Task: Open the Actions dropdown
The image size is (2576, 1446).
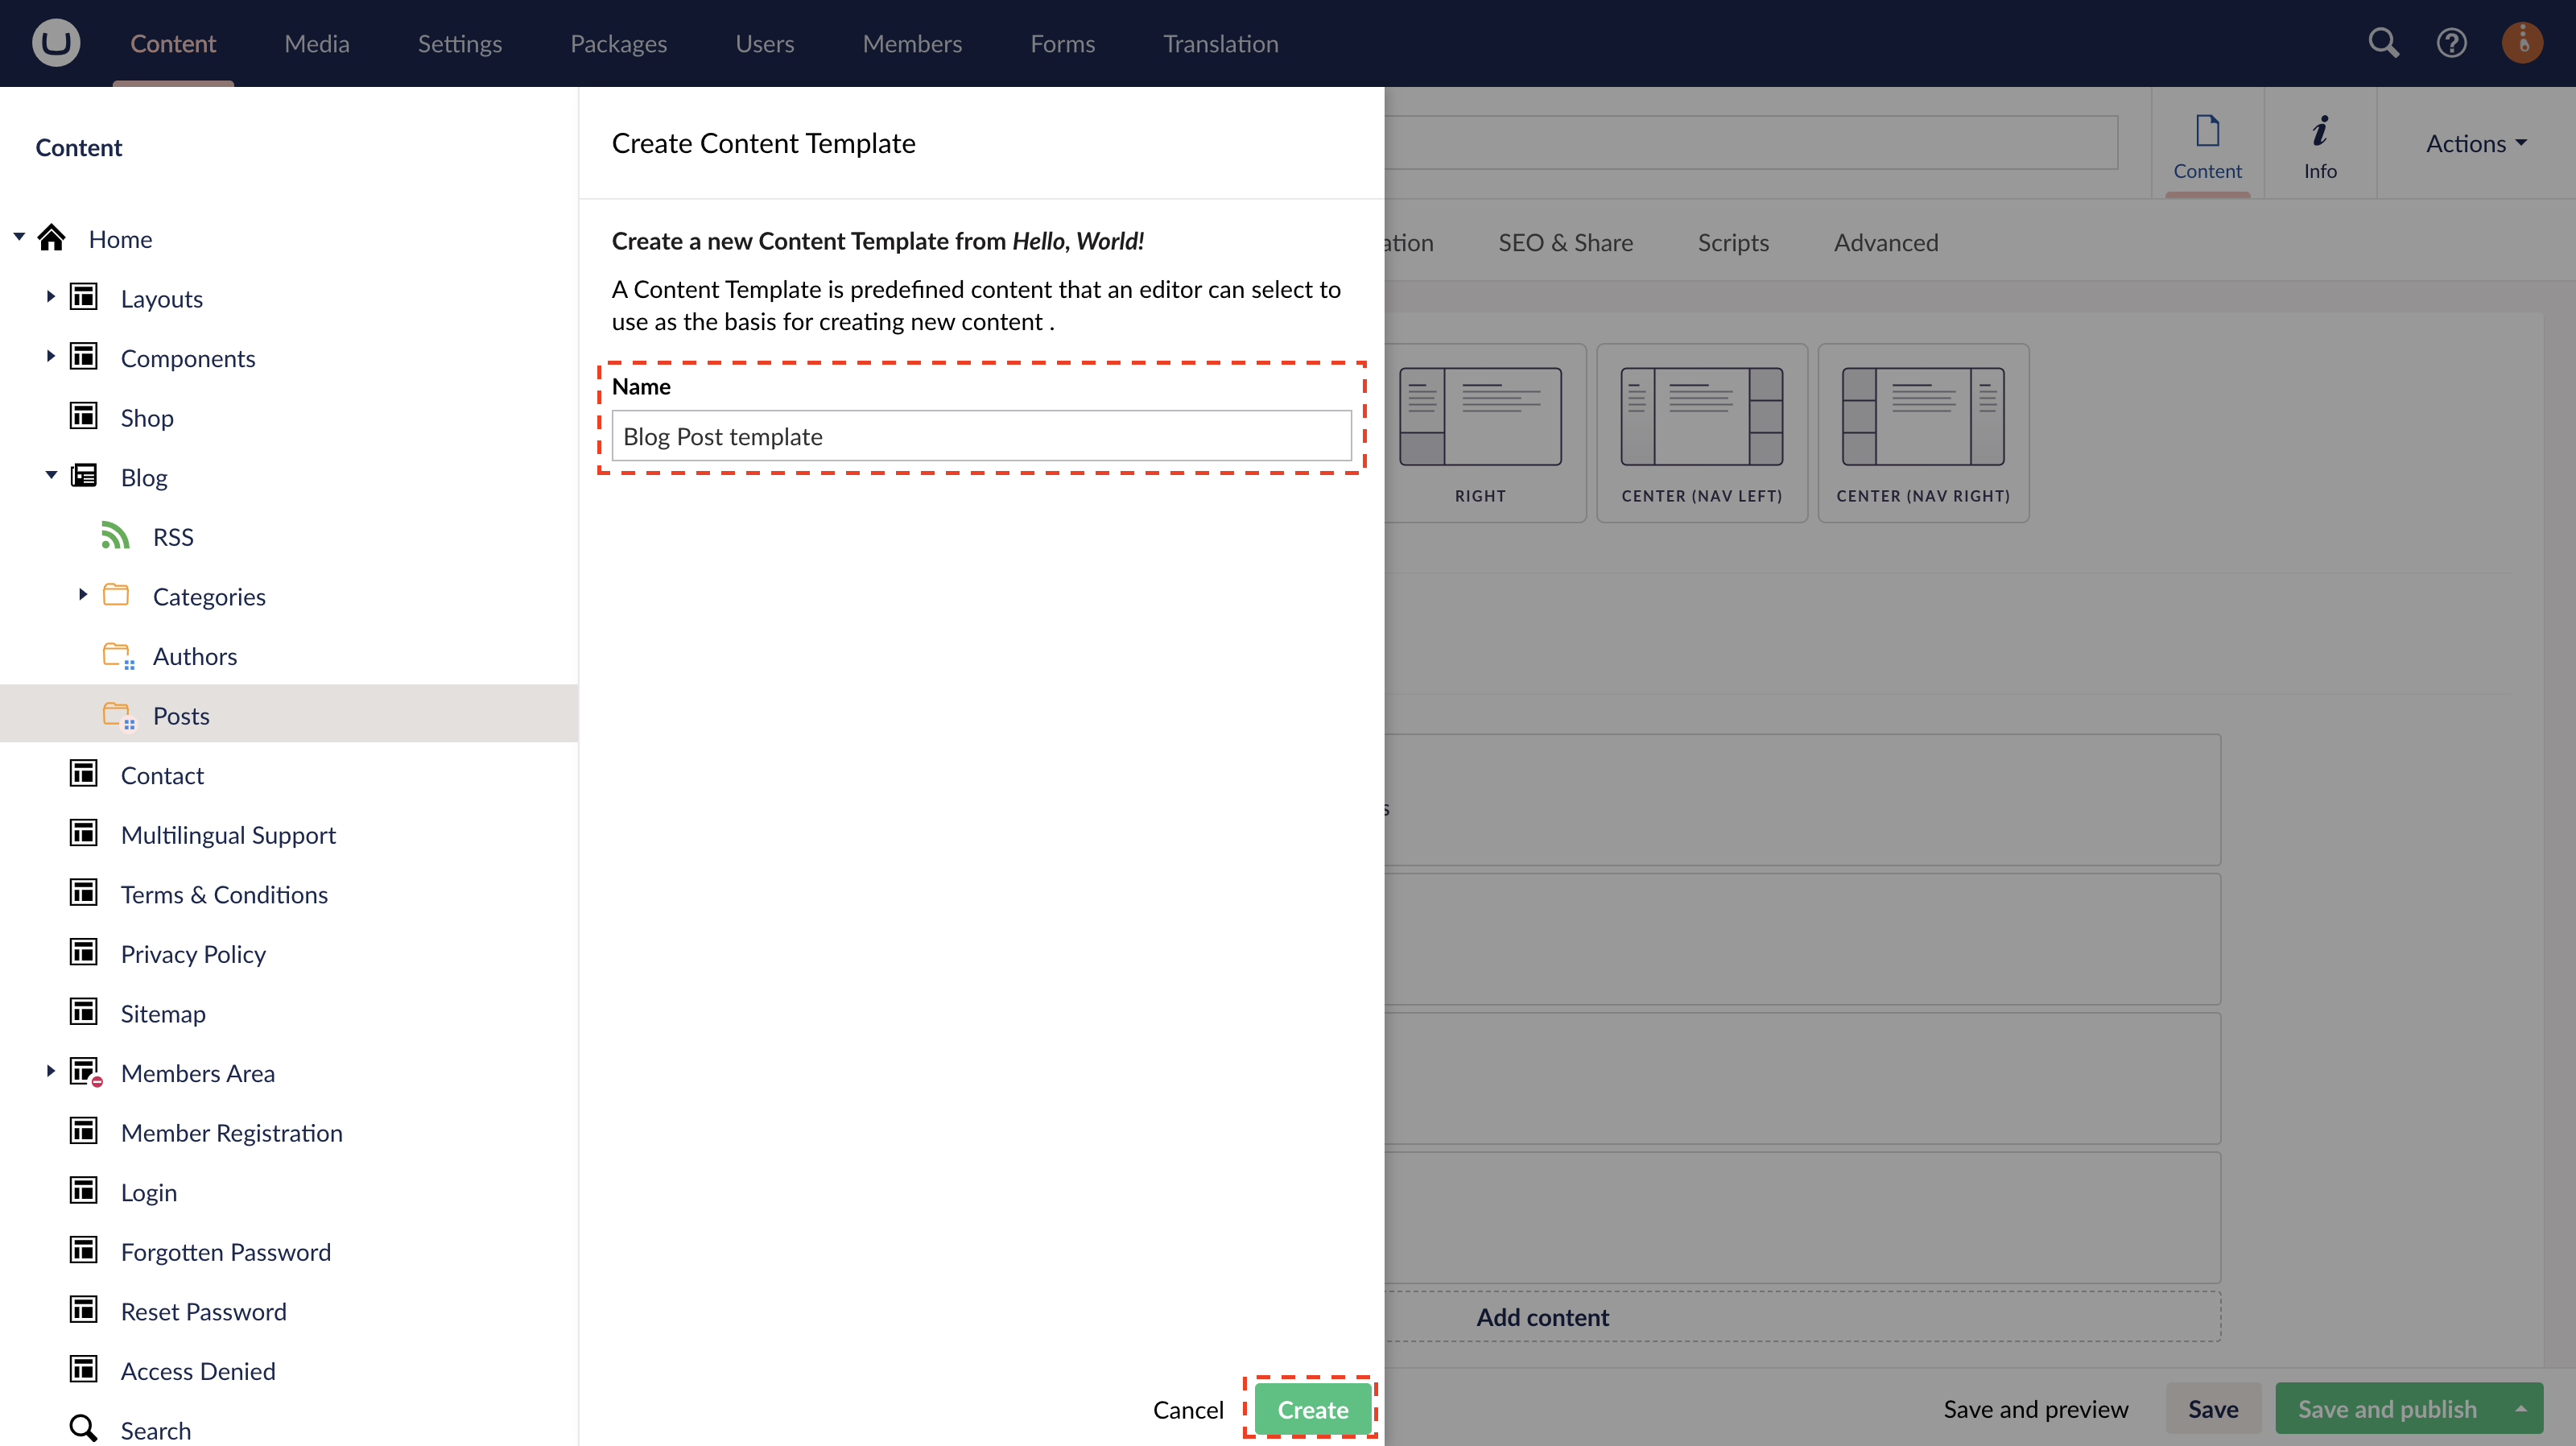Action: (2474, 143)
